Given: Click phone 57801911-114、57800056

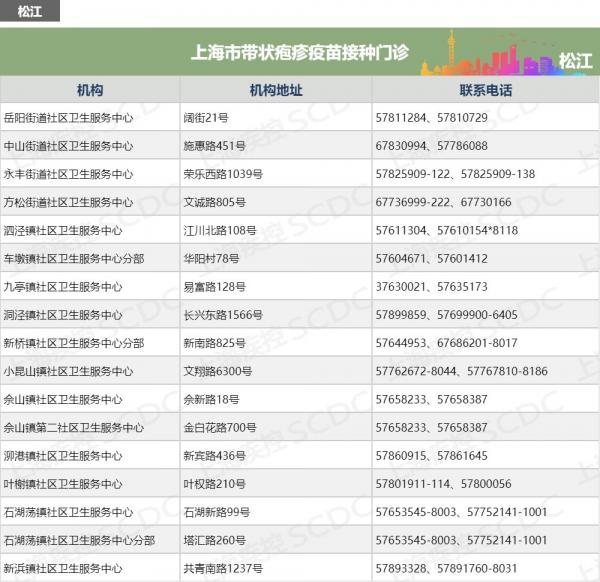Looking at the screenshot, I should point(443,484).
